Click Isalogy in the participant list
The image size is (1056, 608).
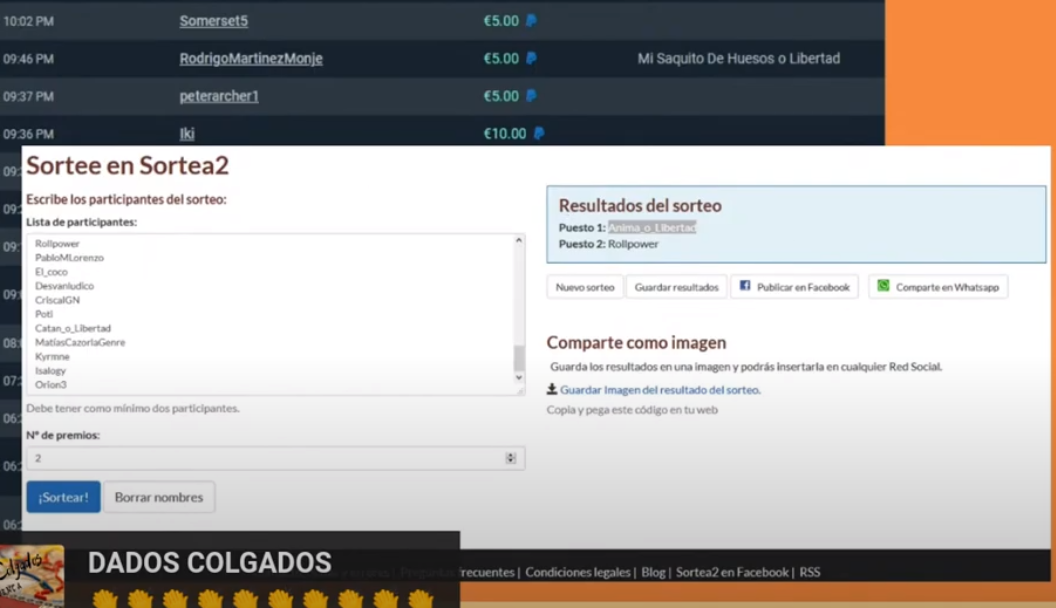click(51, 371)
